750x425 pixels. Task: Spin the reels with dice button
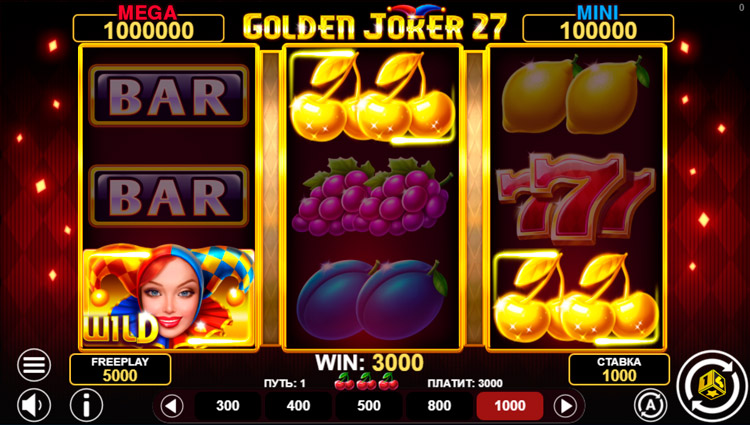click(712, 386)
